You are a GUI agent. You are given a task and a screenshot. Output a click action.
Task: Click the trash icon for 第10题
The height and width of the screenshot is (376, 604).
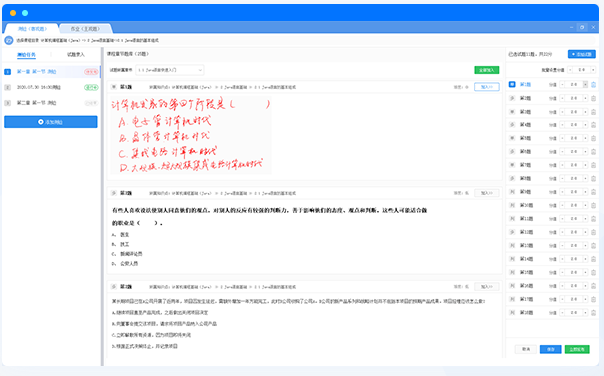click(594, 205)
